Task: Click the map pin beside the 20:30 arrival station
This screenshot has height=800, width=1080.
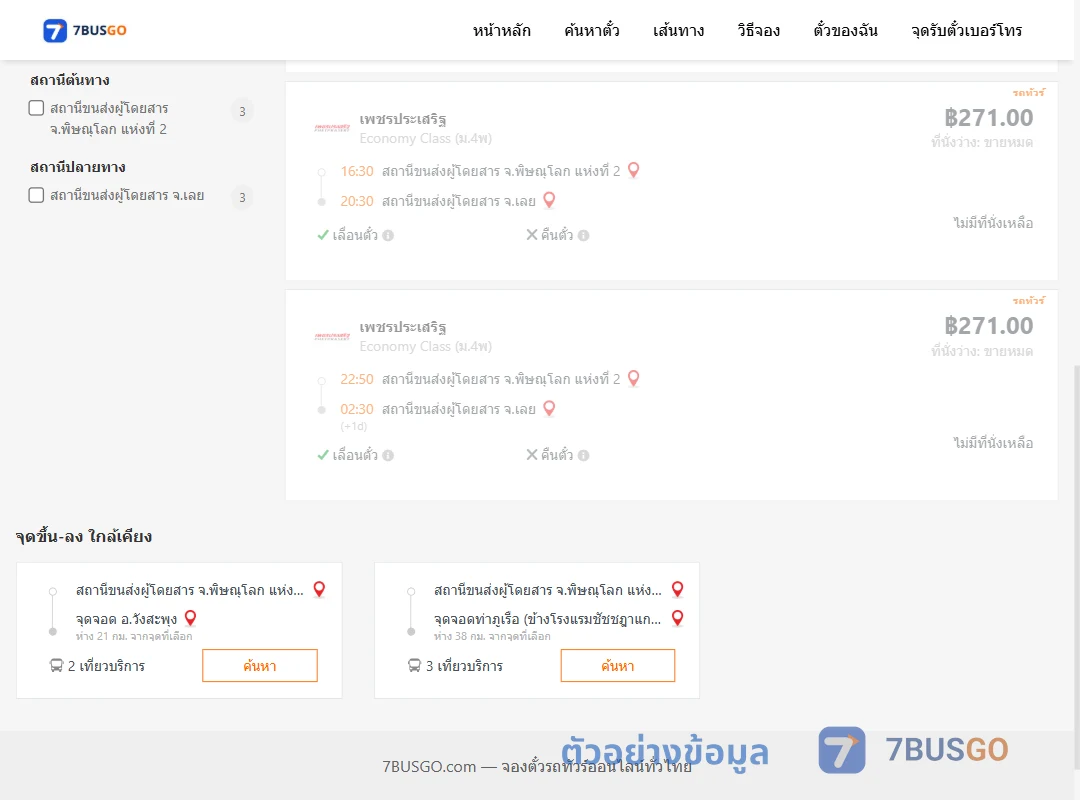Action: pos(549,201)
